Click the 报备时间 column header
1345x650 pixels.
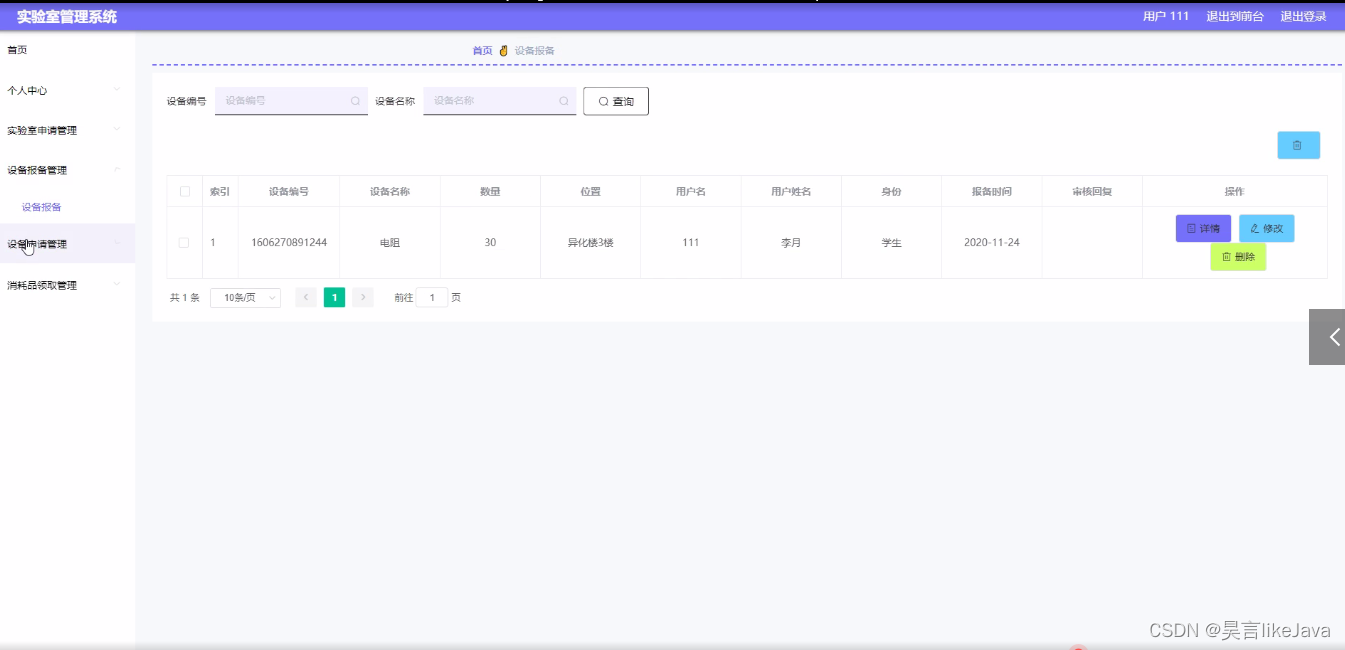coord(992,191)
